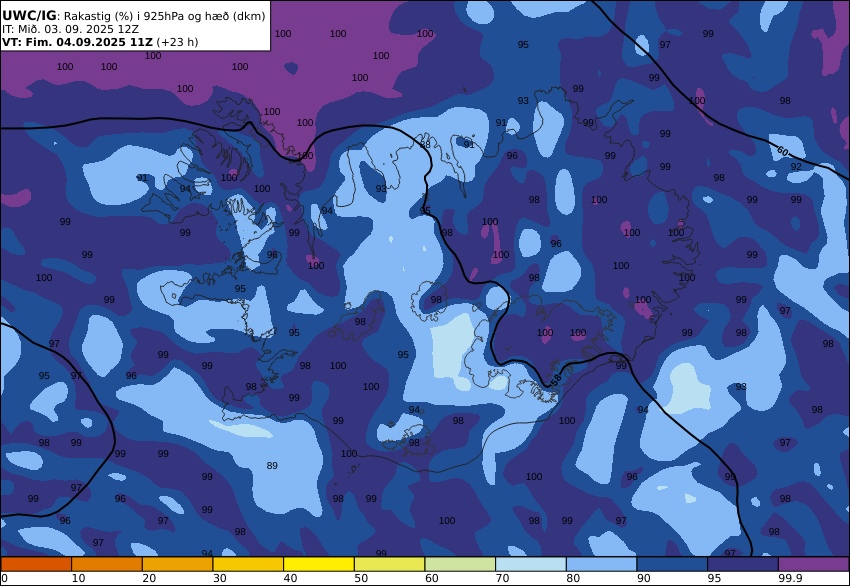Viewport: 850px width, 586px height.
Task: Click the pale blue 70–80 legend swatch
Action: click(x=531, y=564)
